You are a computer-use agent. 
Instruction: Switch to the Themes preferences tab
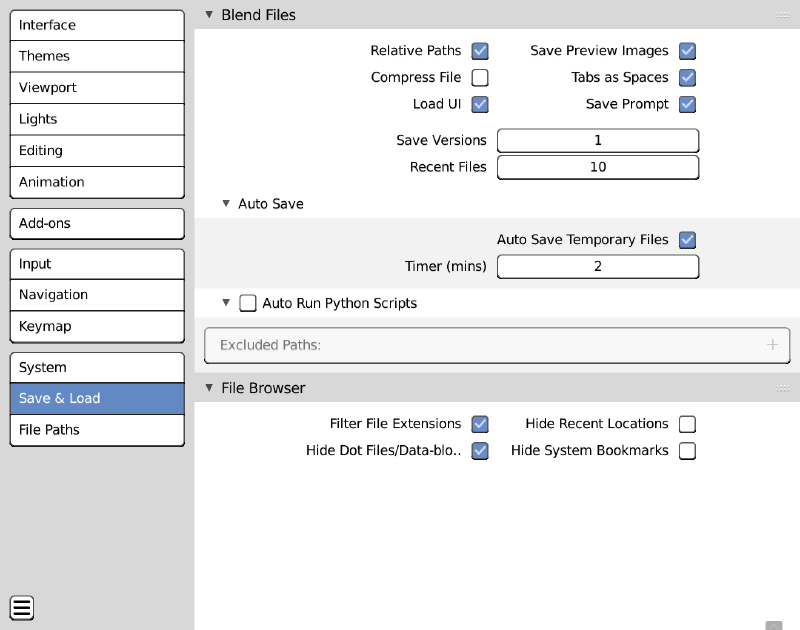pyautogui.click(x=97, y=56)
